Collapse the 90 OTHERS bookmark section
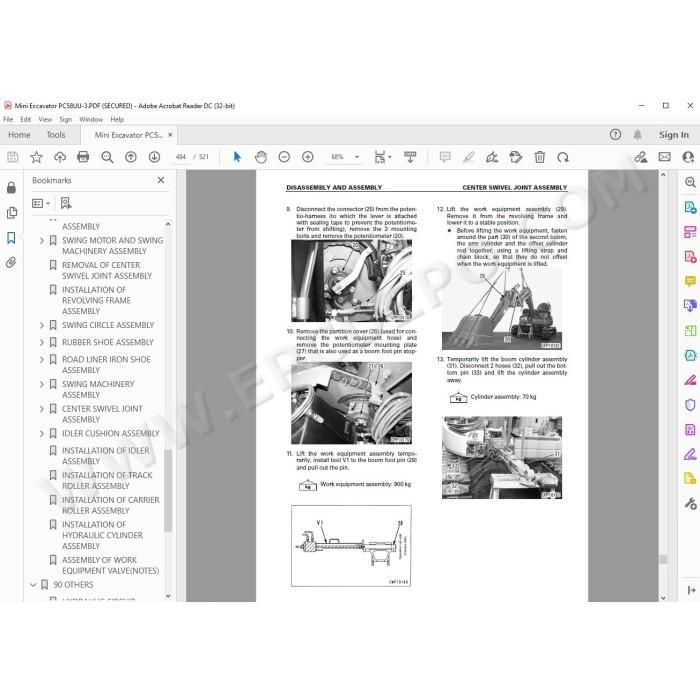The image size is (700, 700). [33, 585]
